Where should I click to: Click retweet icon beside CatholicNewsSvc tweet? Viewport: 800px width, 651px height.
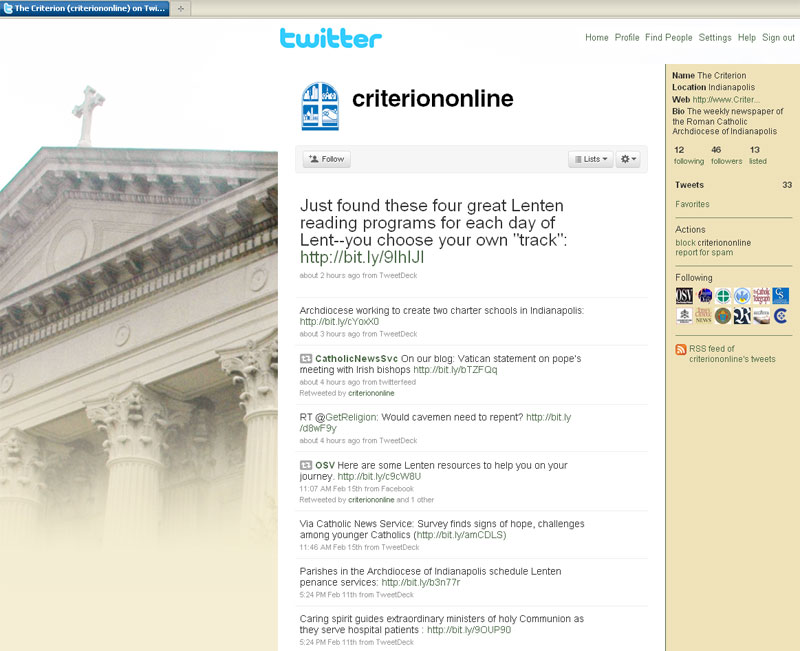click(306, 359)
